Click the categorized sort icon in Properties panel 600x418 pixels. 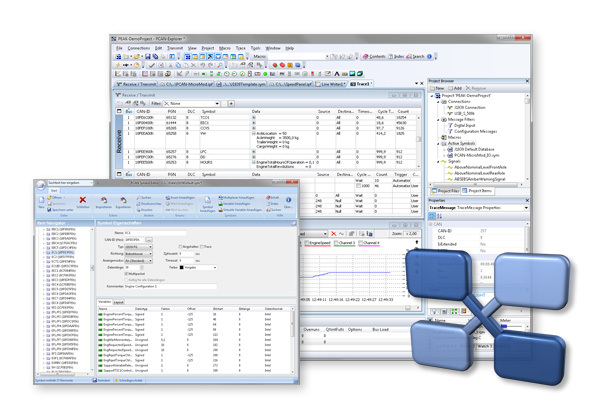click(x=432, y=216)
